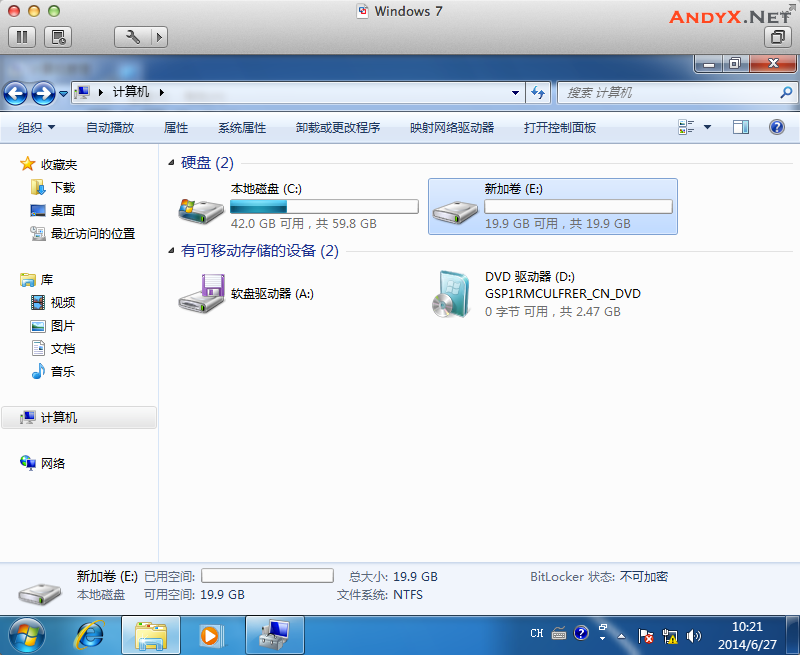The image size is (800, 655).
Task: Open address bar history dropdown
Action: click(515, 93)
